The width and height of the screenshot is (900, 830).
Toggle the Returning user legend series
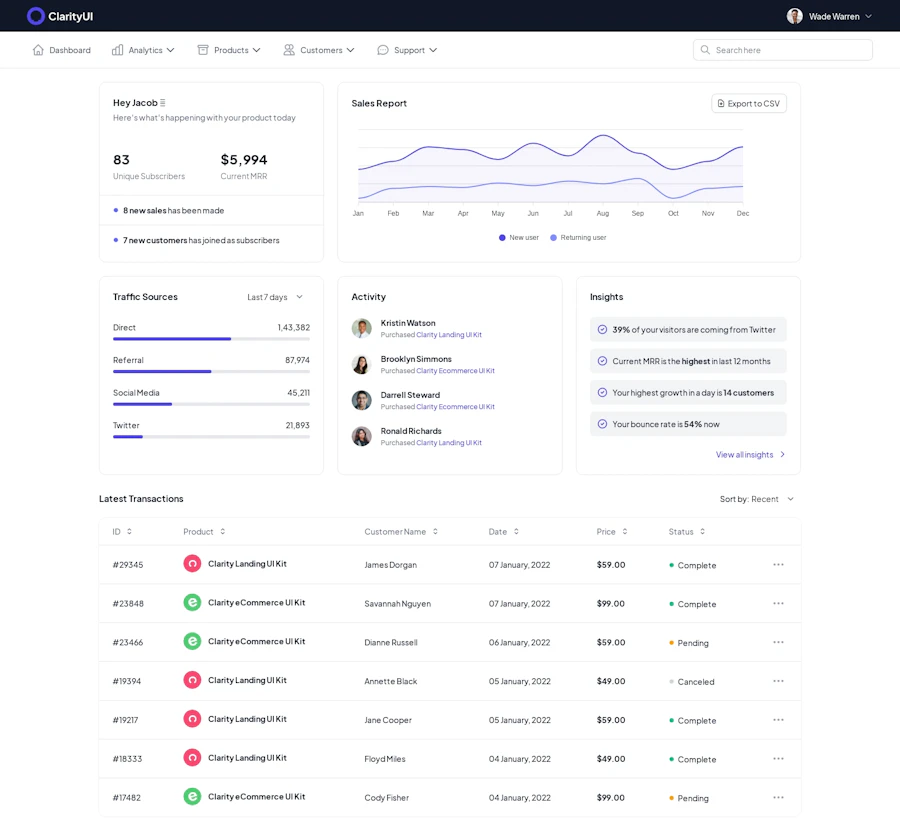point(578,238)
